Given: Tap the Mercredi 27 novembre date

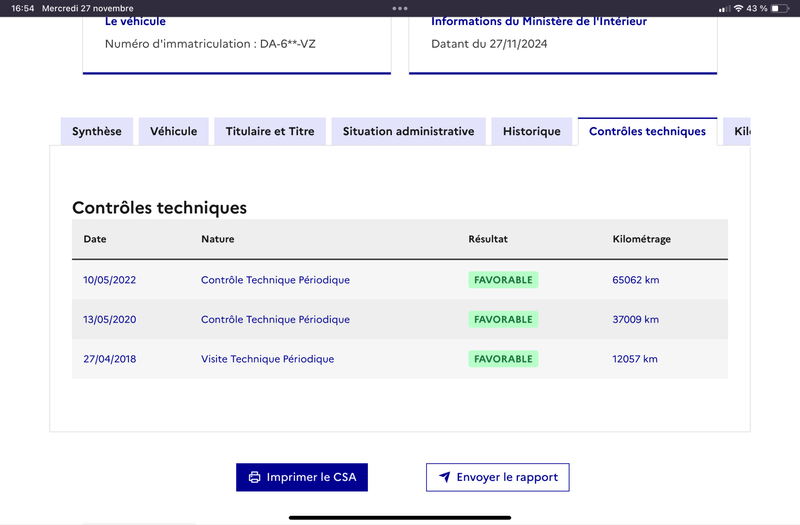Looking at the screenshot, I should pyautogui.click(x=88, y=8).
